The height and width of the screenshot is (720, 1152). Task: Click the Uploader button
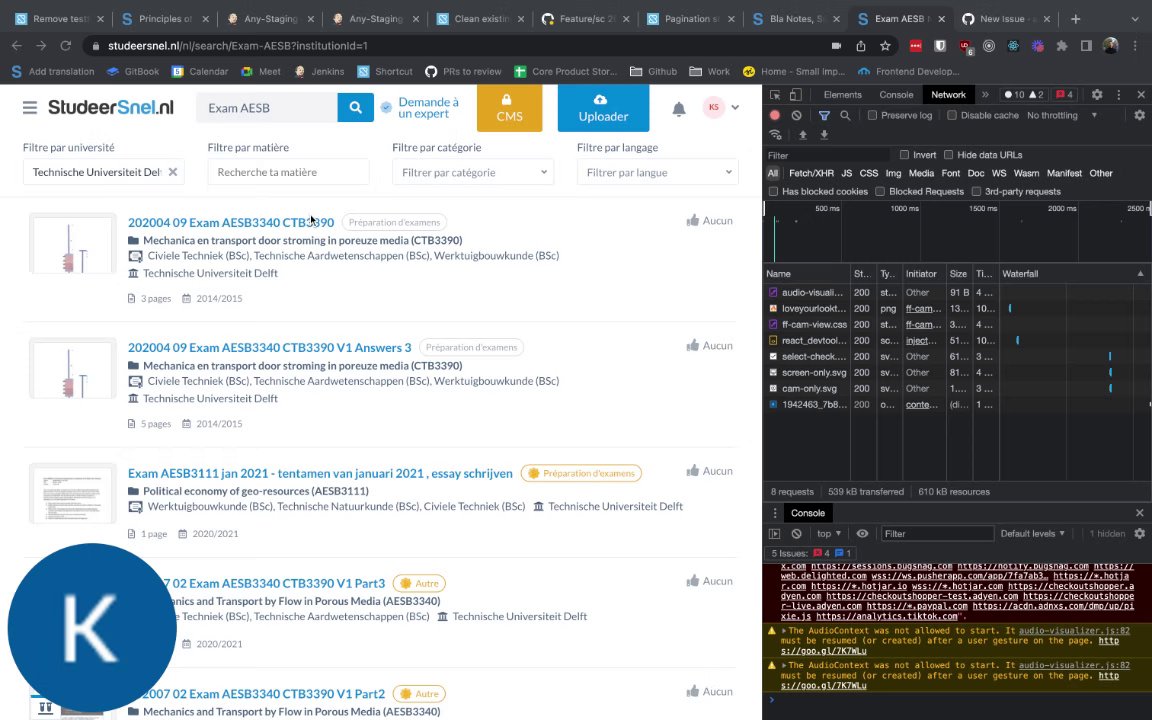click(x=603, y=108)
